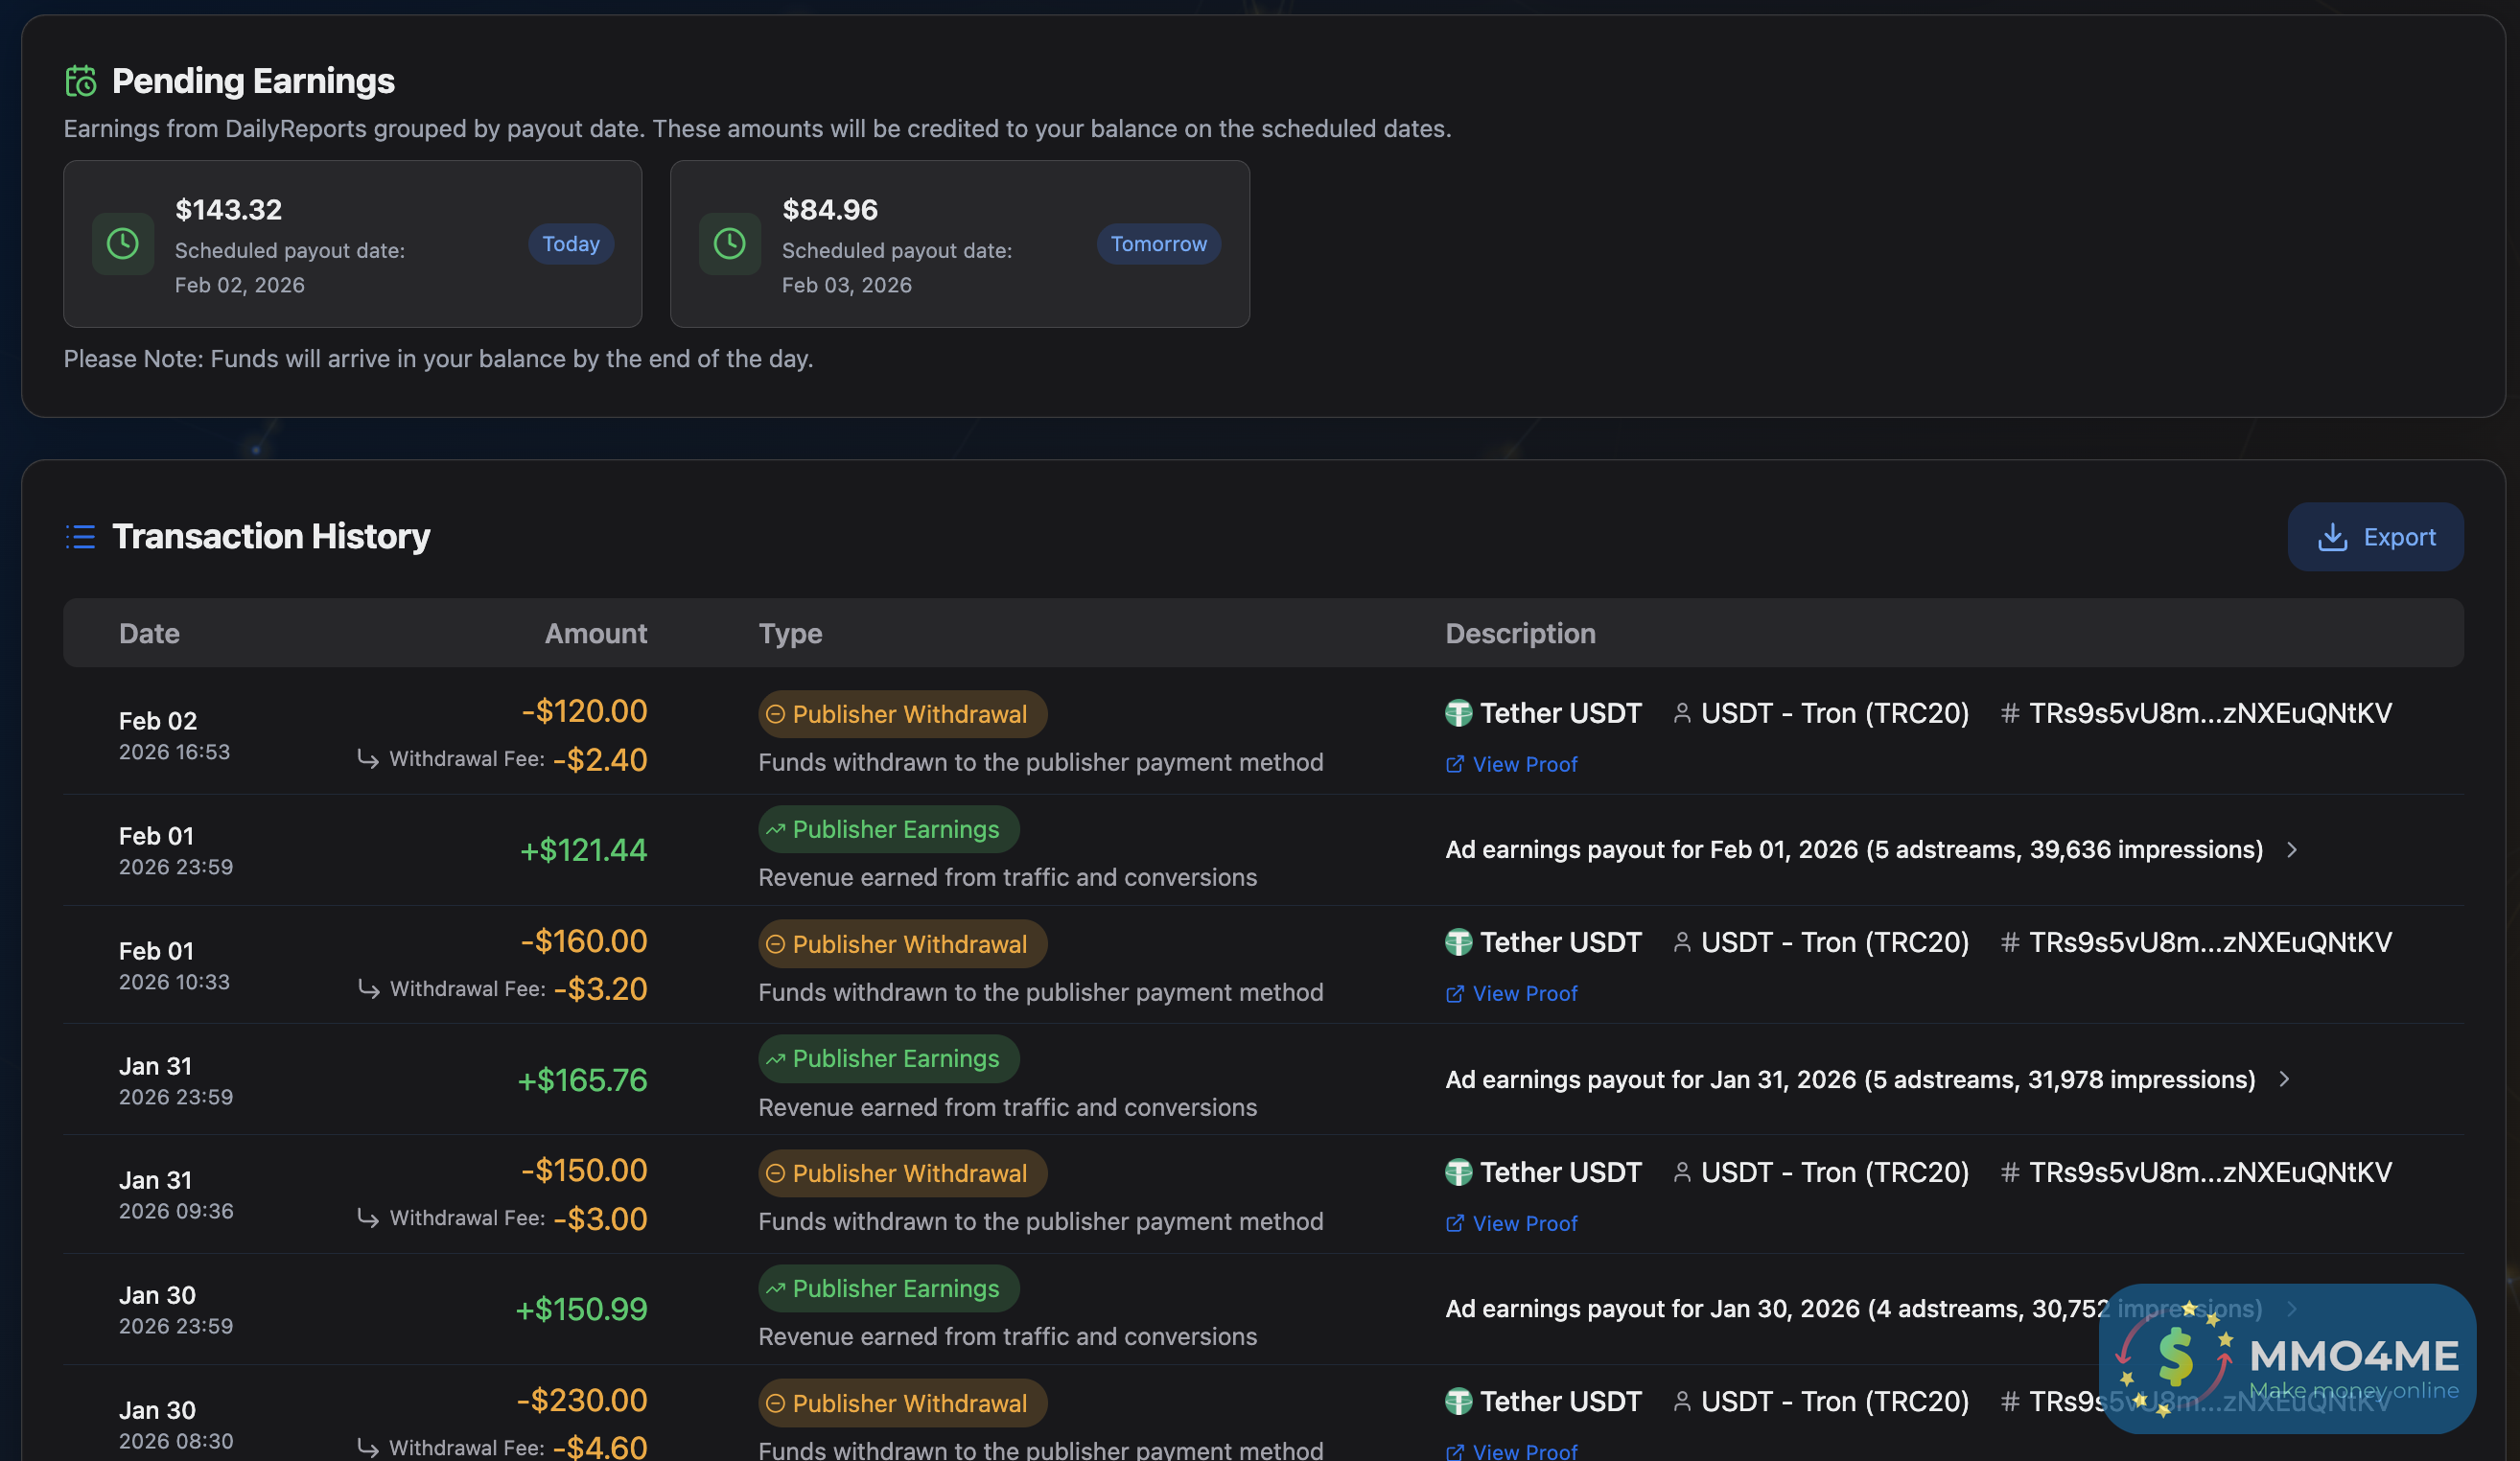Click the fee arrow icon beside the -$2.40 fee
This screenshot has height=1461, width=2520.
click(368, 760)
